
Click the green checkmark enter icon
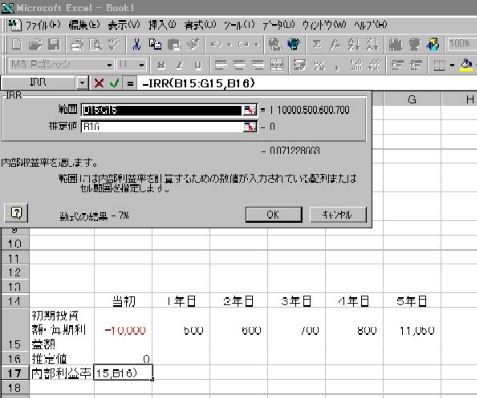114,83
